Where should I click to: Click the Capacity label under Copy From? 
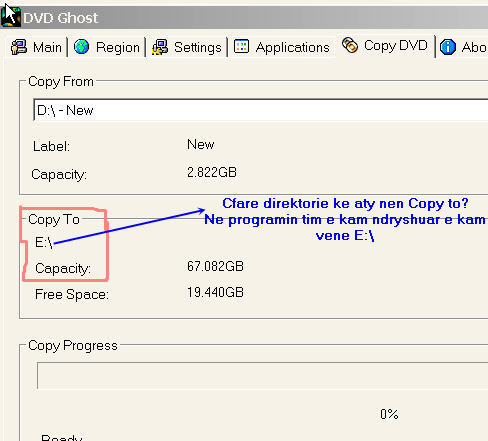(59, 174)
